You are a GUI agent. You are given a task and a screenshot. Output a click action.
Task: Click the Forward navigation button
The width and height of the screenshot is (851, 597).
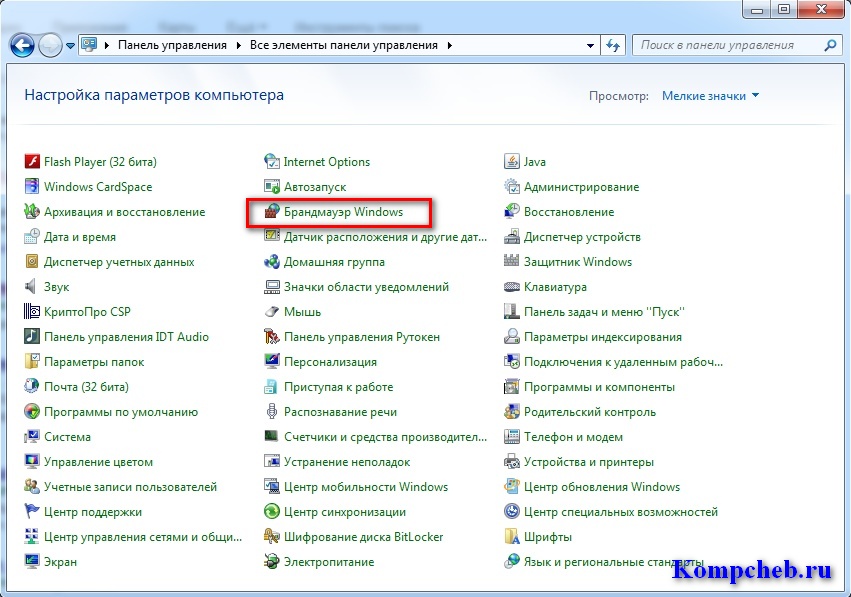tap(50, 46)
